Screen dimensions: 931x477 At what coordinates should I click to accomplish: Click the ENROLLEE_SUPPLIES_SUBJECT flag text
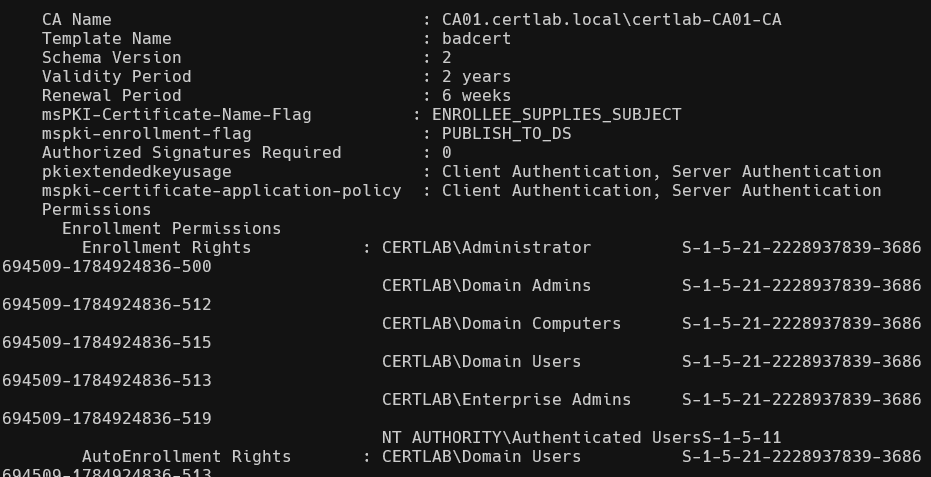556,114
